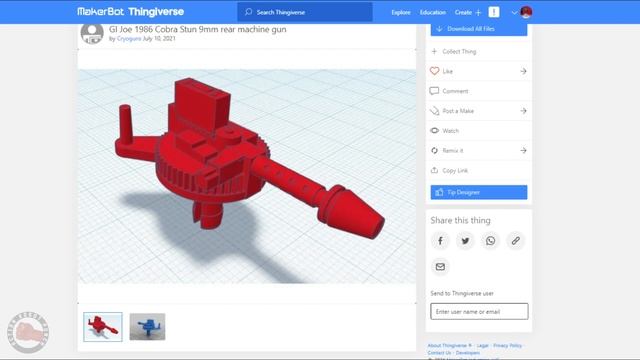Screen dimensions: 640x360
Task: Click the round copy link icon
Action: [x=516, y=241]
